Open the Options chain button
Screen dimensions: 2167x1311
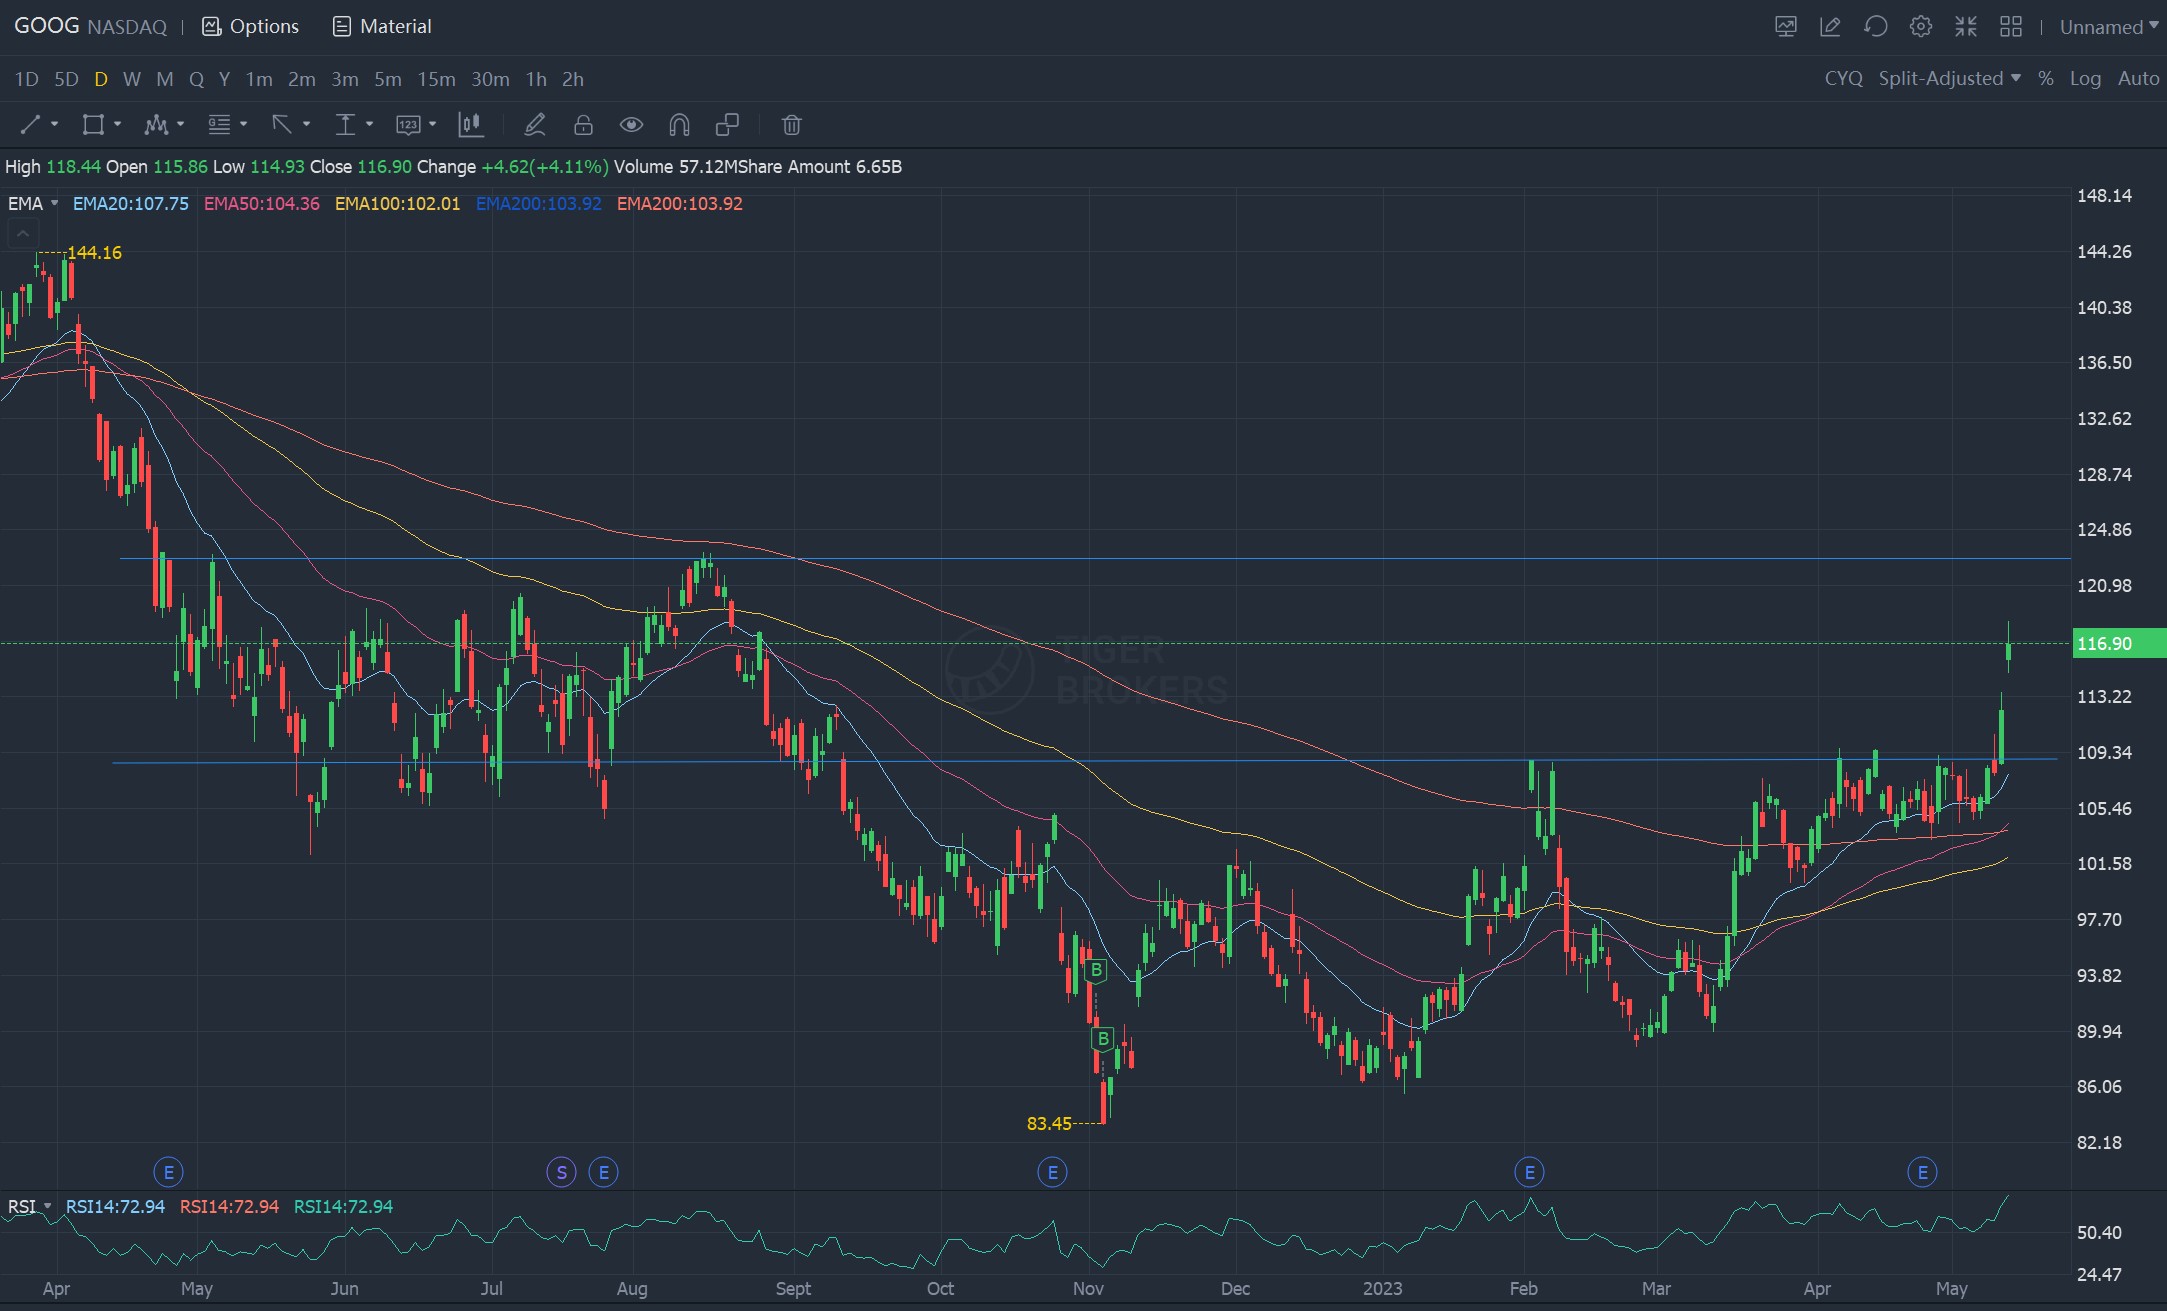250,27
